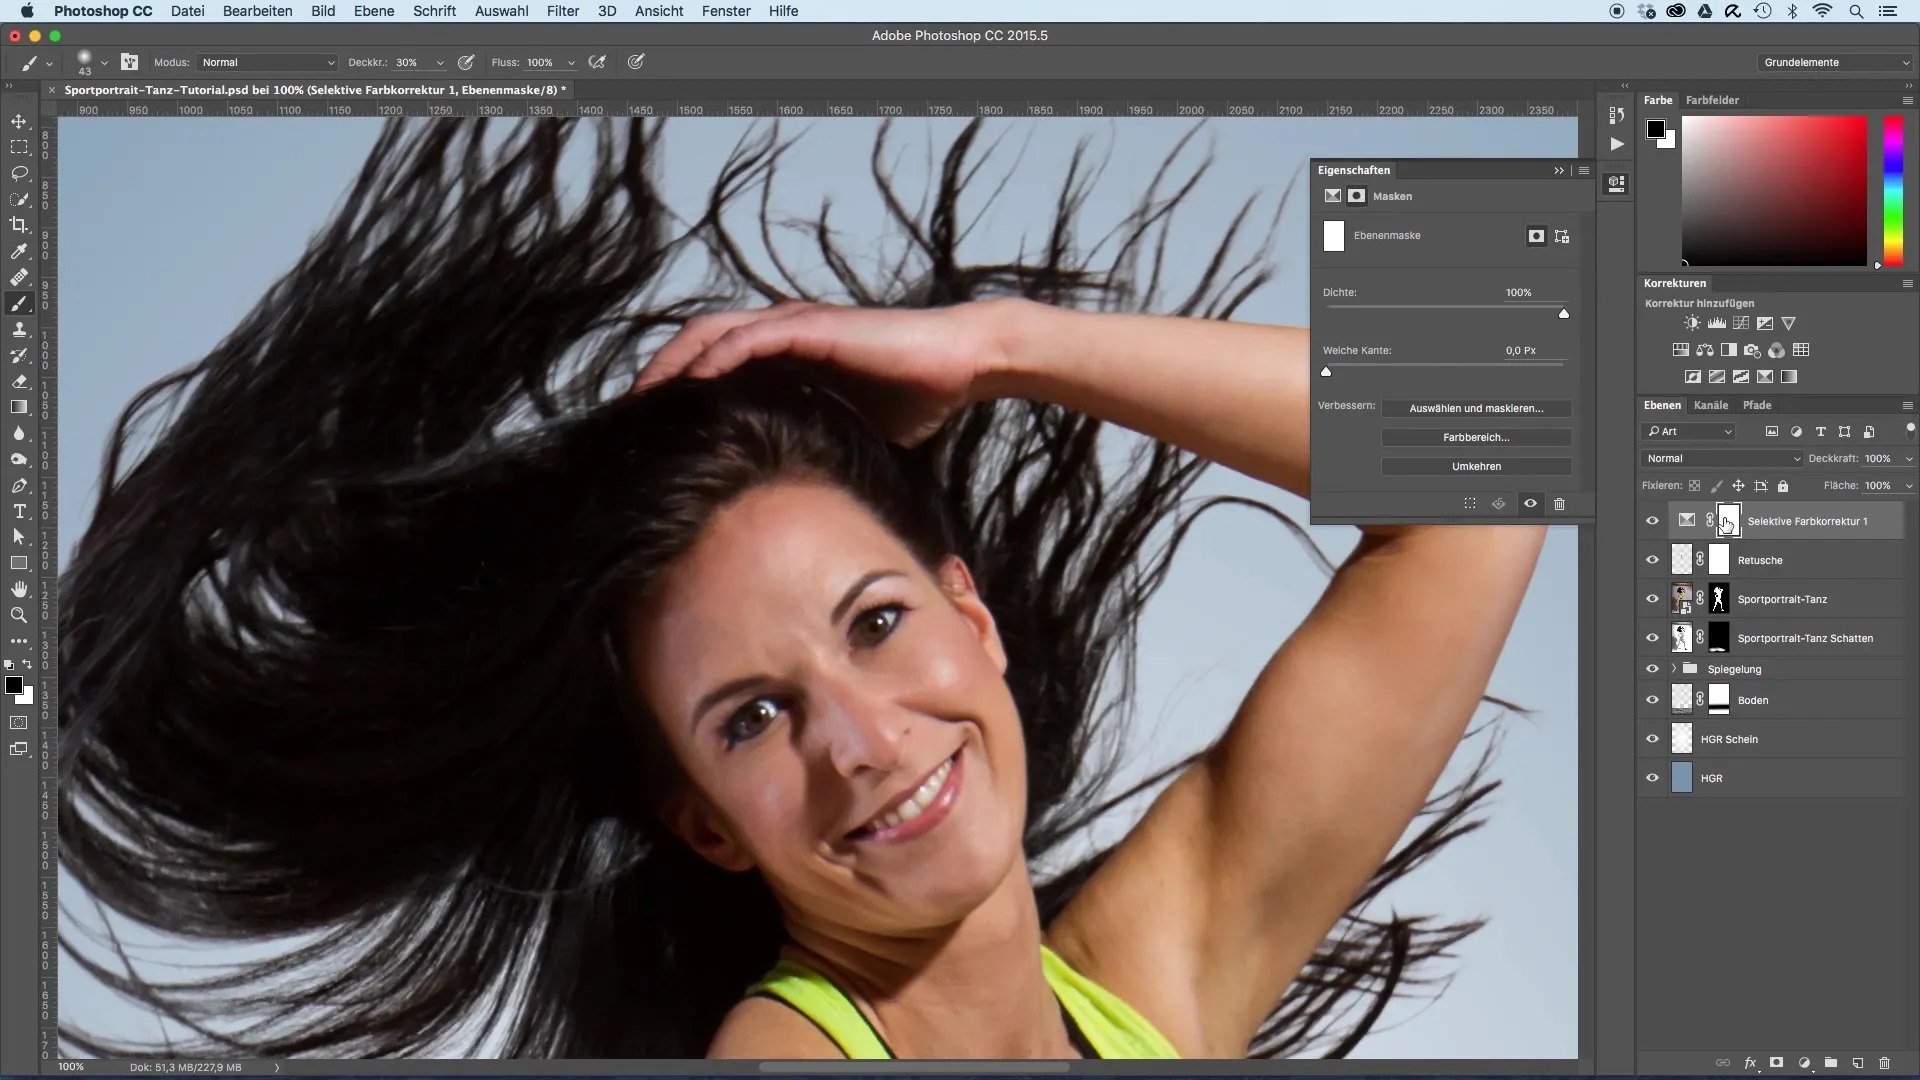Hide the Selektive Farbkorrektur 1 layer
The width and height of the screenshot is (1920, 1080).
[x=1652, y=521]
